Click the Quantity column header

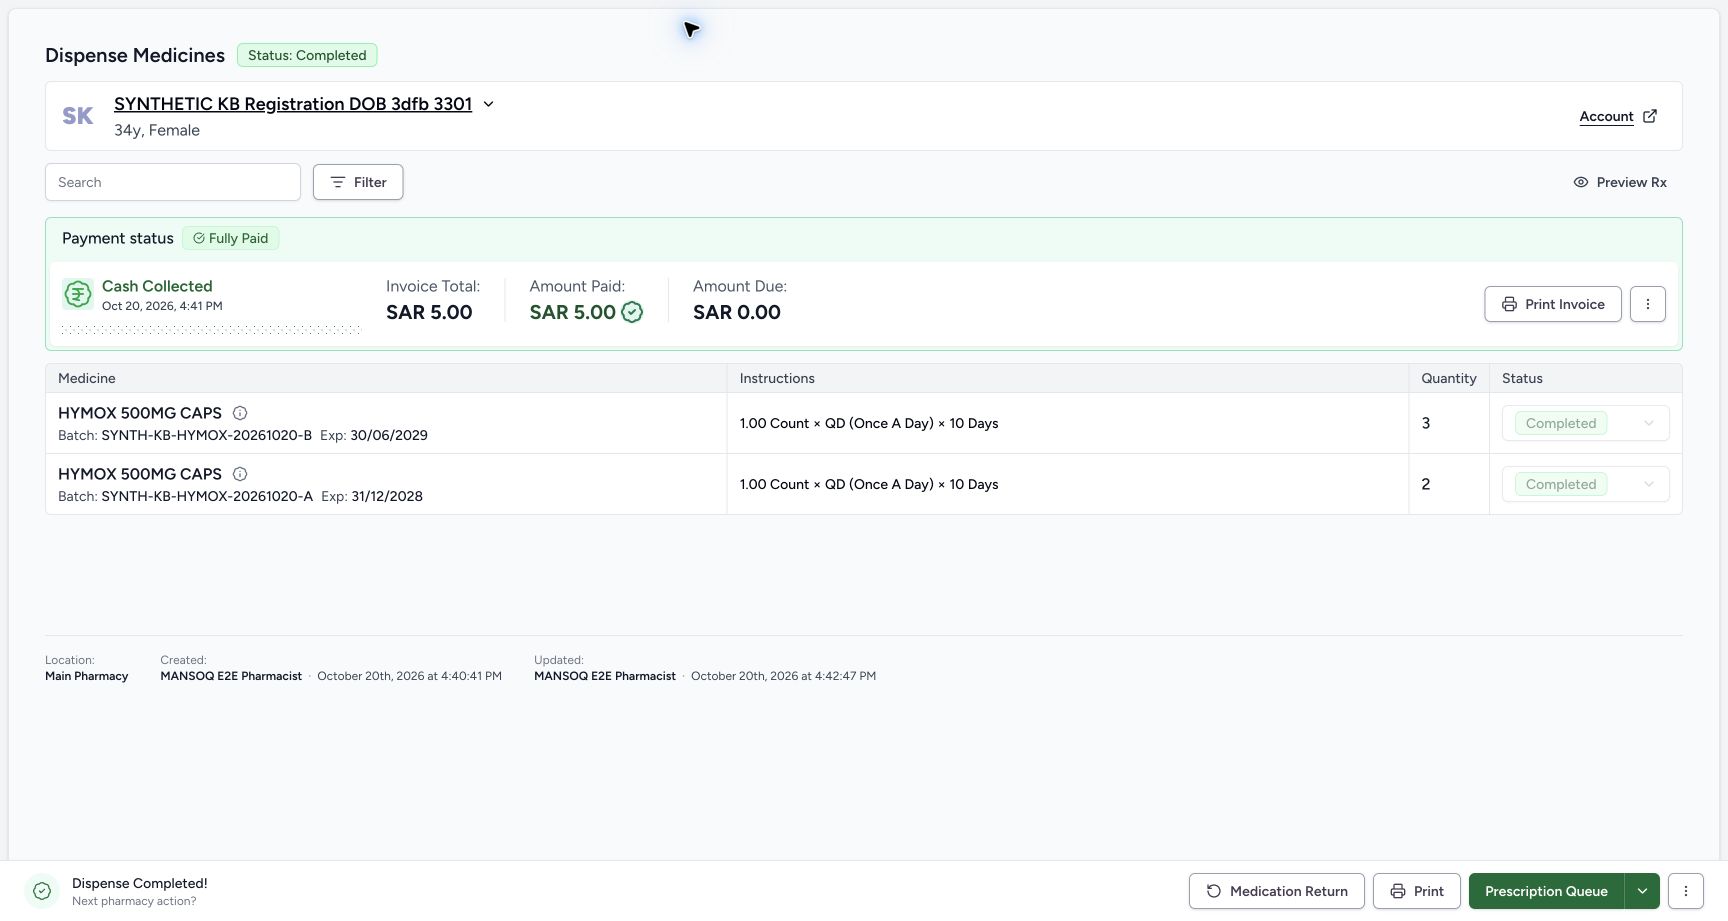(1449, 378)
